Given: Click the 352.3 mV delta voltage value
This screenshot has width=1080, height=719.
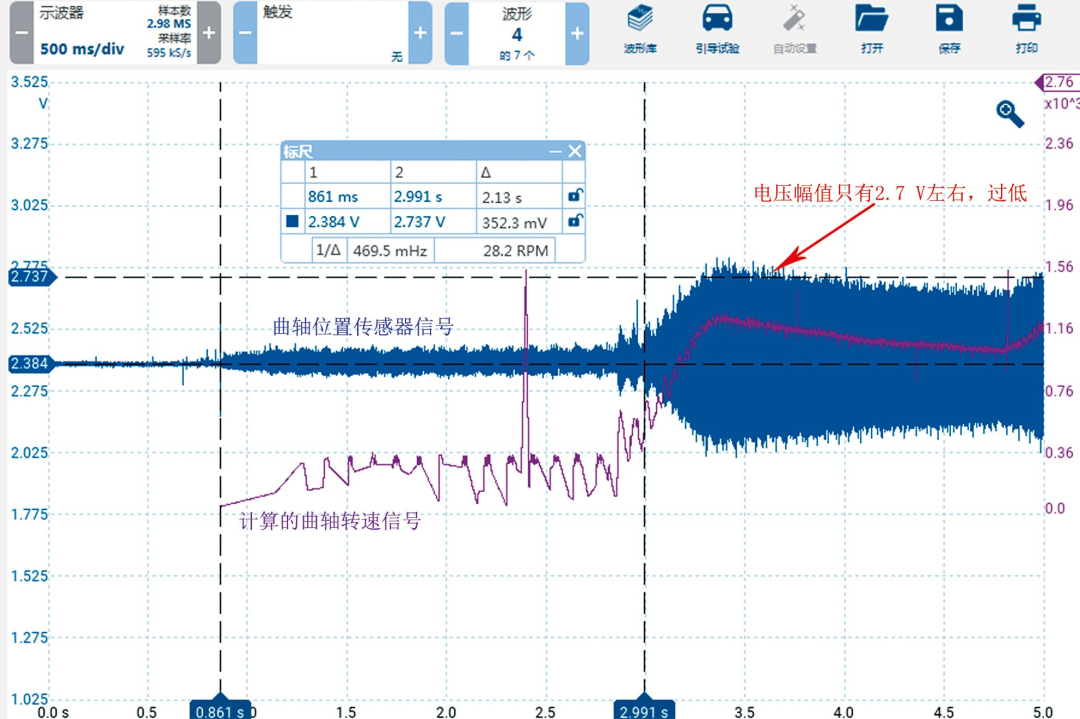Looking at the screenshot, I should (515, 222).
